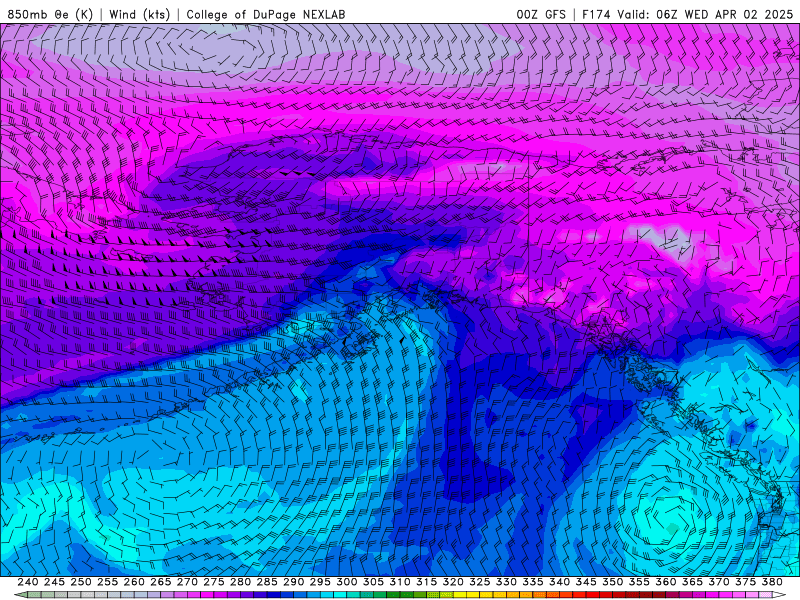
Task: Select the 260 value on the color scale
Action: point(134,582)
